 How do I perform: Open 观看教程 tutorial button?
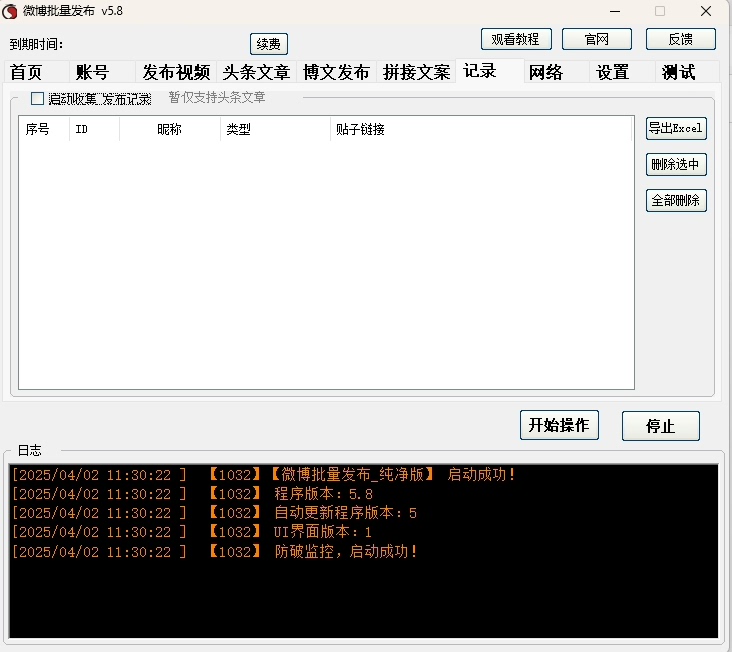(516, 39)
